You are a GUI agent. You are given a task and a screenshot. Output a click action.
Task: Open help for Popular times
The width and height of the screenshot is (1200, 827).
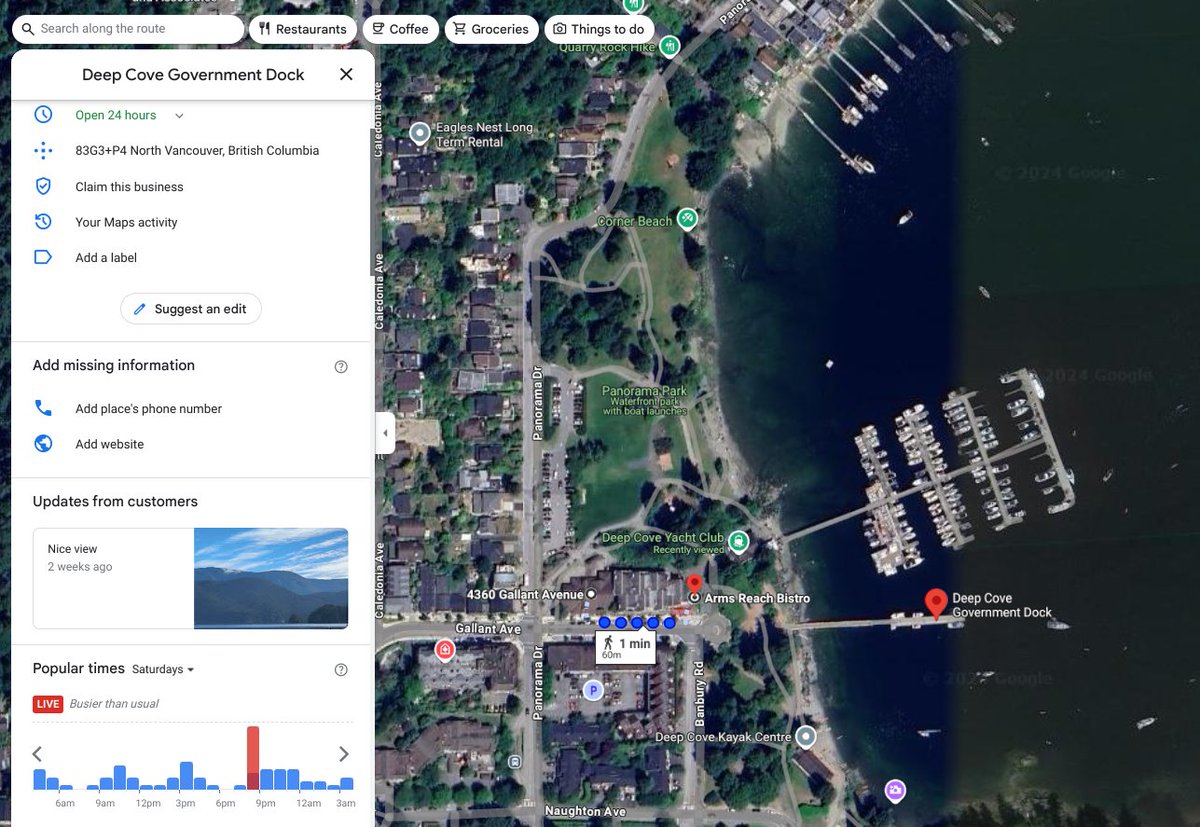click(341, 670)
